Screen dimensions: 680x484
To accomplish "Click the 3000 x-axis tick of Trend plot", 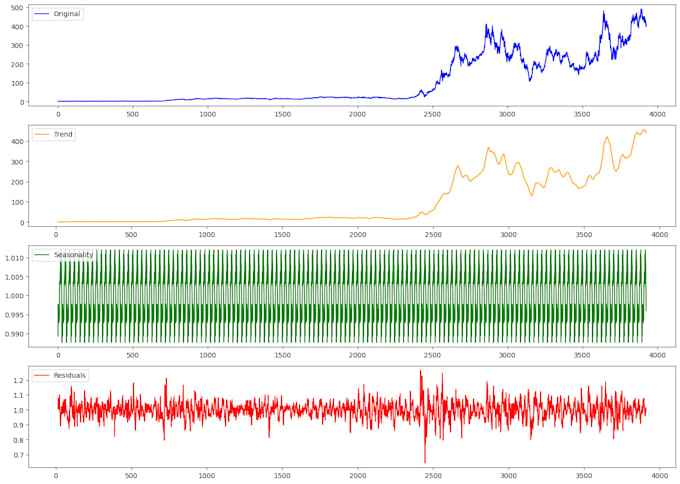I will point(508,235).
